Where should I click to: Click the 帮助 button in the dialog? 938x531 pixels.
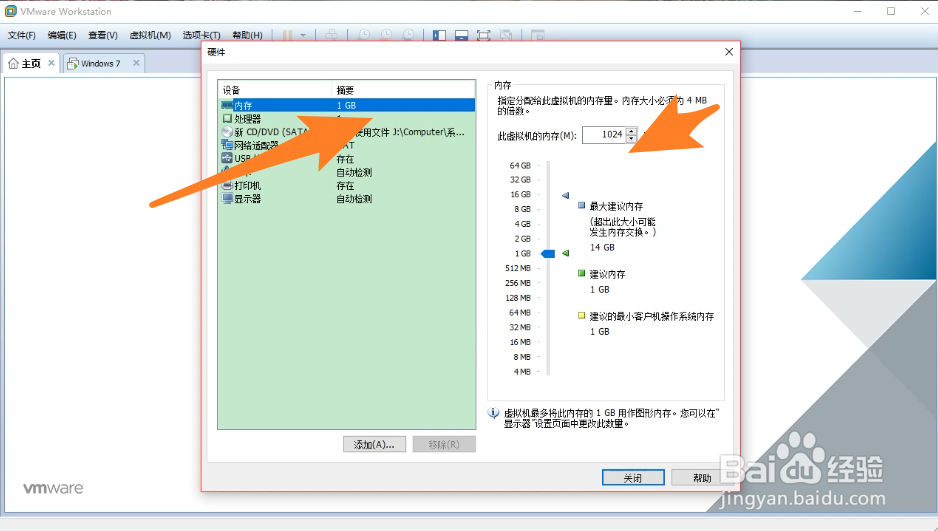pos(702,477)
